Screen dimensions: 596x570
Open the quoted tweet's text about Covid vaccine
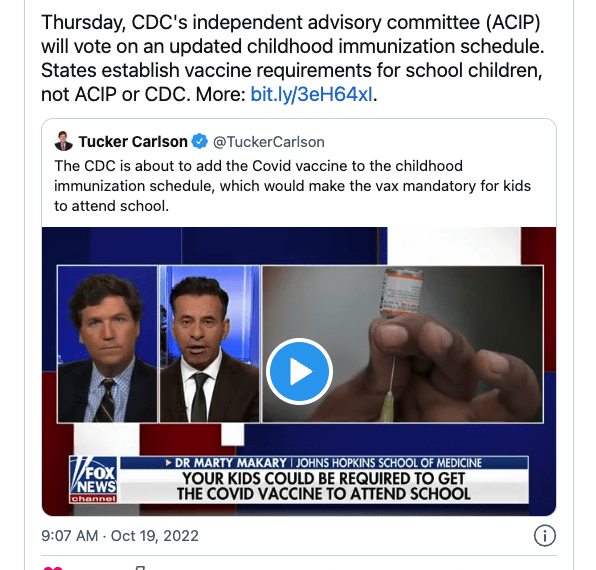pos(292,186)
